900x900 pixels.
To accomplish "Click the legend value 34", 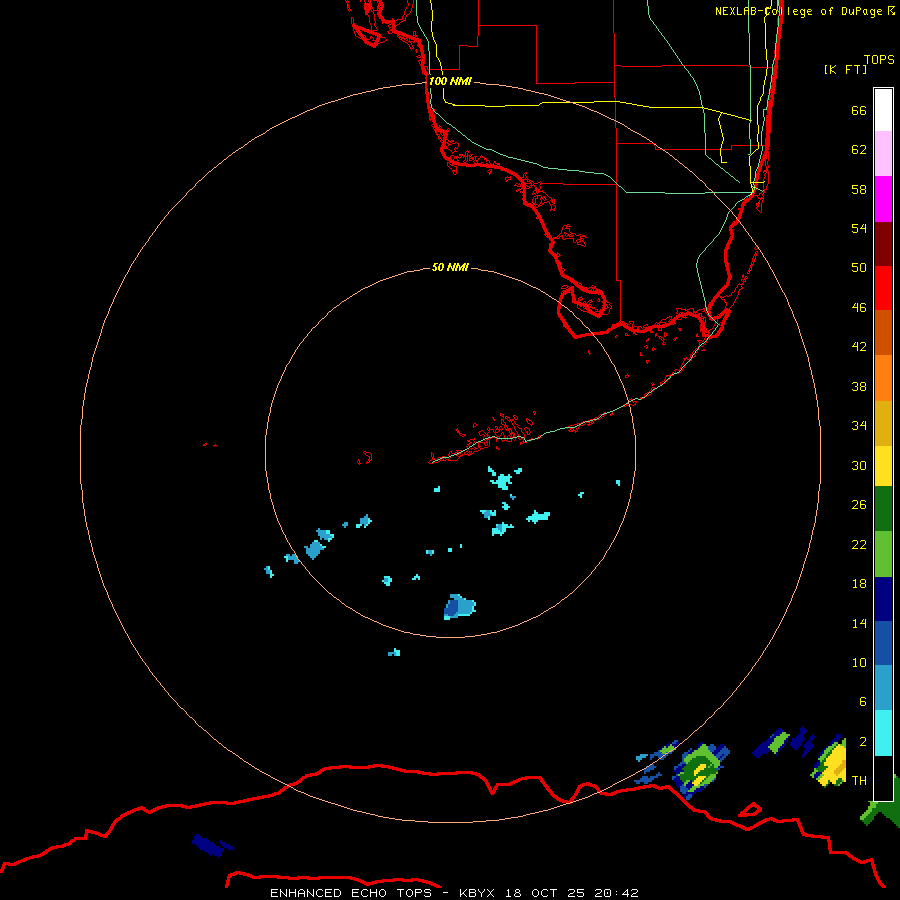I will (x=859, y=425).
